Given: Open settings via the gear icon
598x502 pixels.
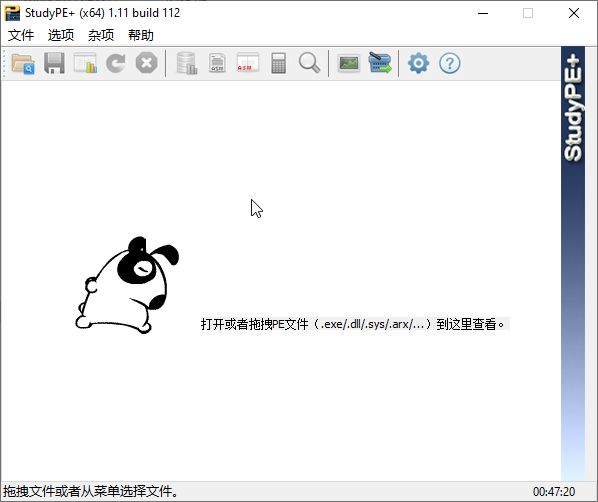Looking at the screenshot, I should click(x=418, y=63).
